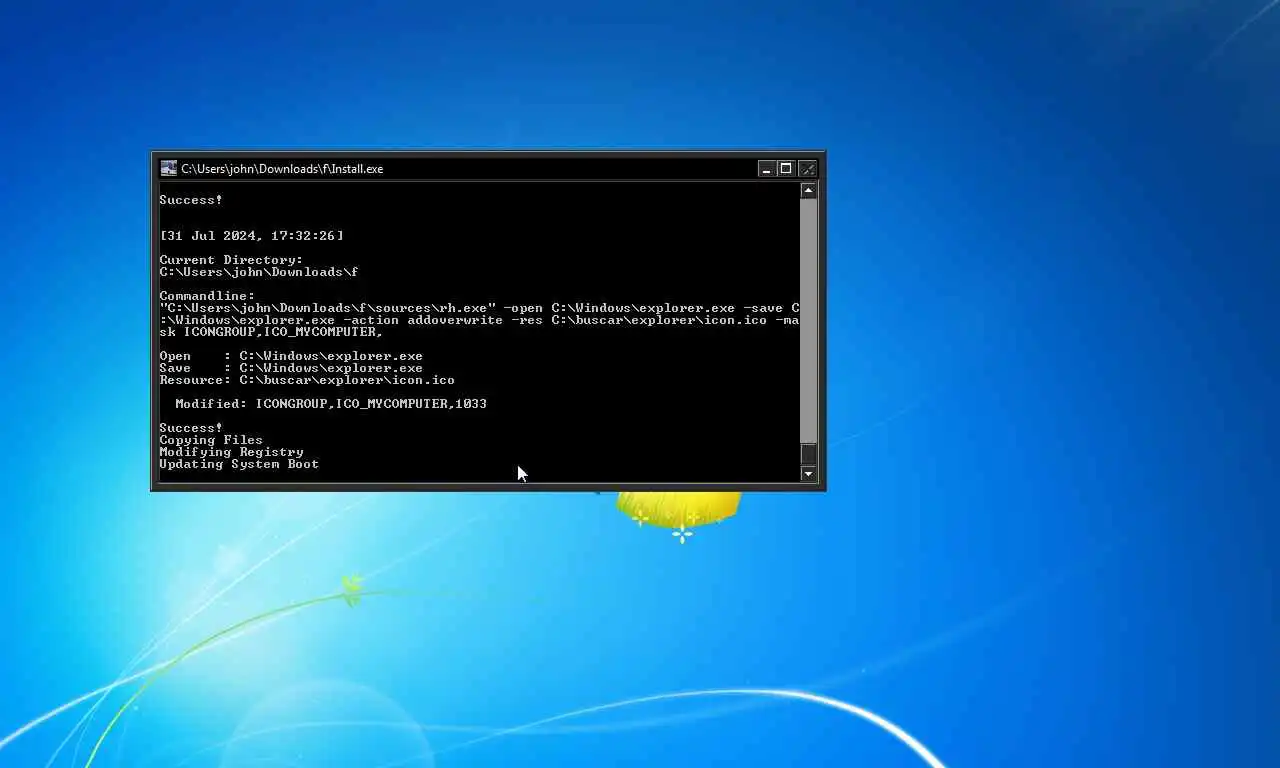Click the Install.exe window title text

(282, 169)
